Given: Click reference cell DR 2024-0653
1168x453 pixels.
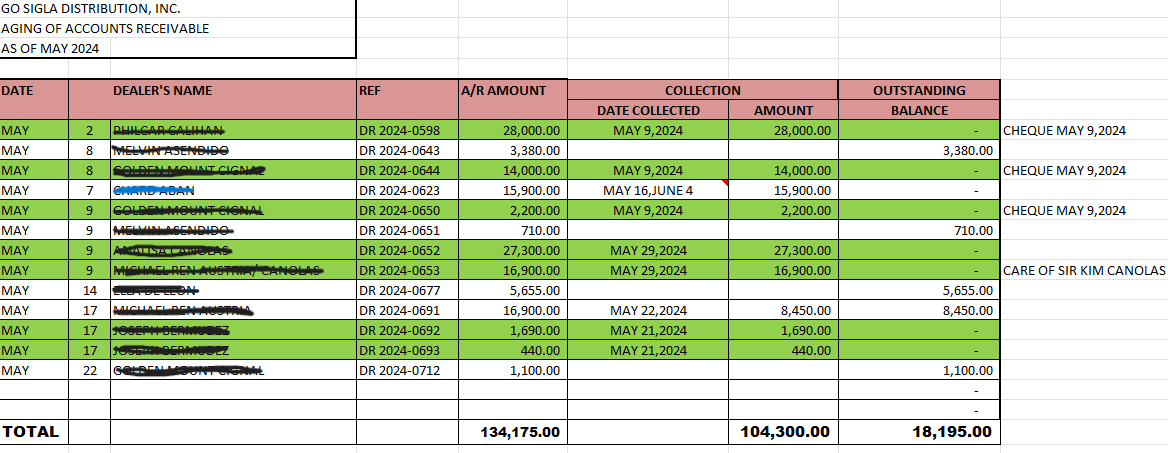Looking at the screenshot, I should click(x=407, y=270).
